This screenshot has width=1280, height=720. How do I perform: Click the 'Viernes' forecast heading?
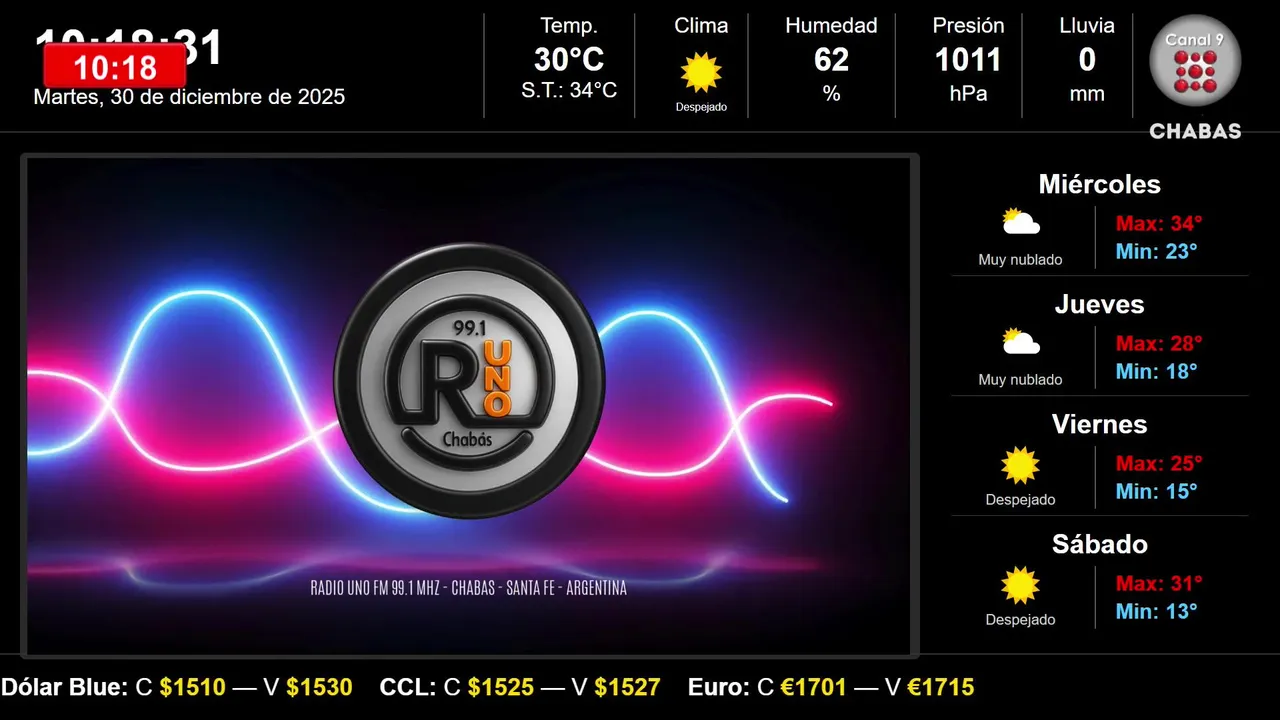click(1099, 424)
